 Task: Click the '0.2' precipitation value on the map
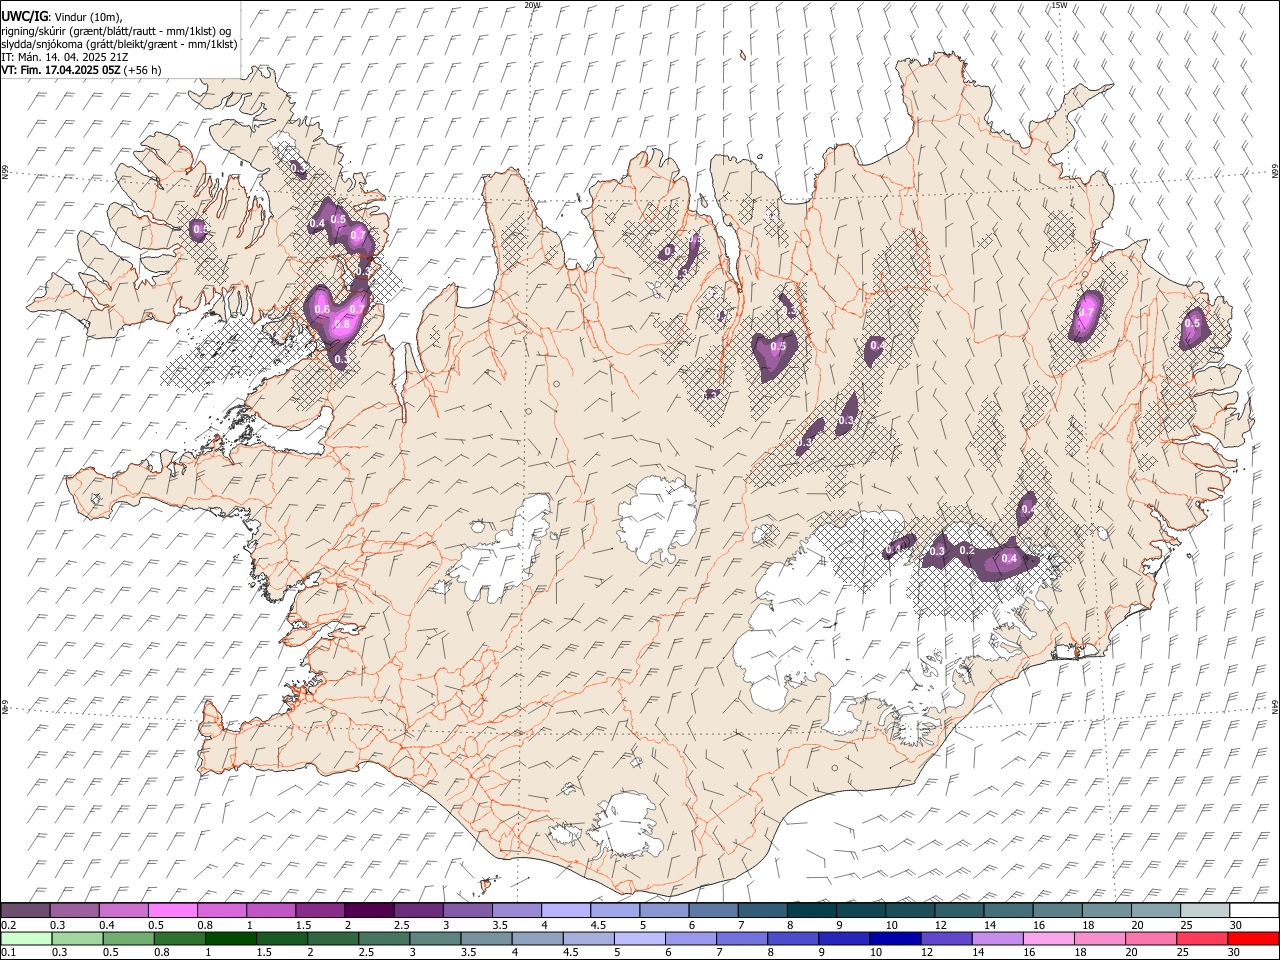coord(967,550)
